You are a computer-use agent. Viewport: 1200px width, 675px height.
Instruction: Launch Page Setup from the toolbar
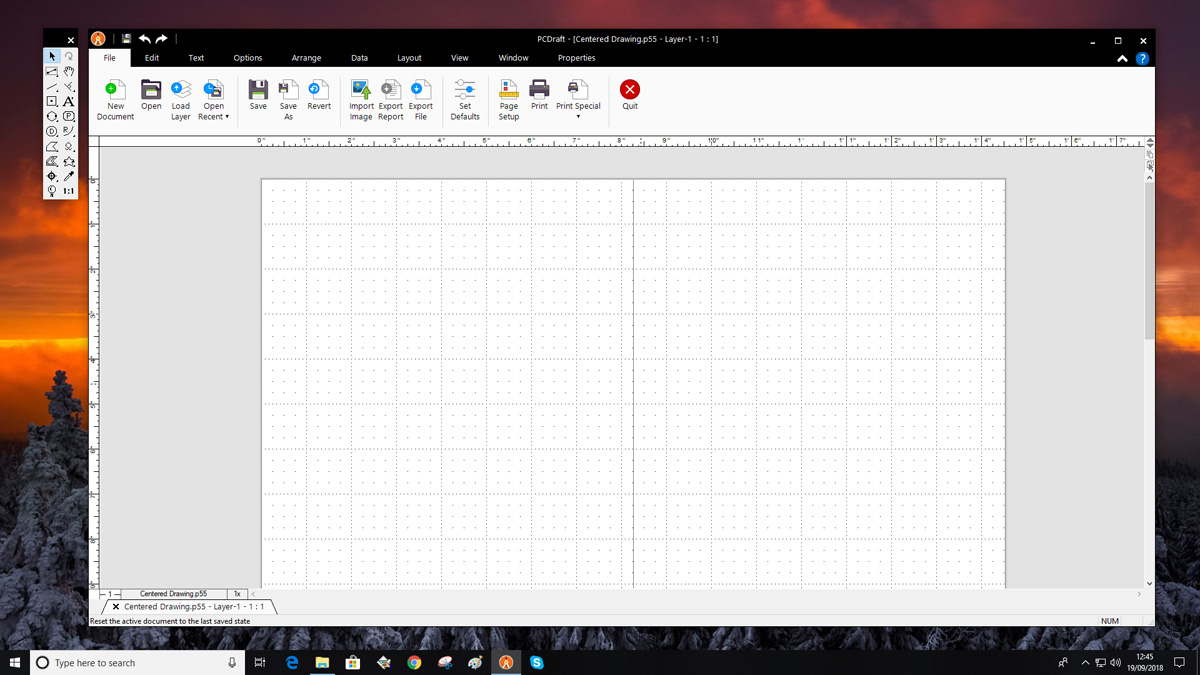(508, 97)
